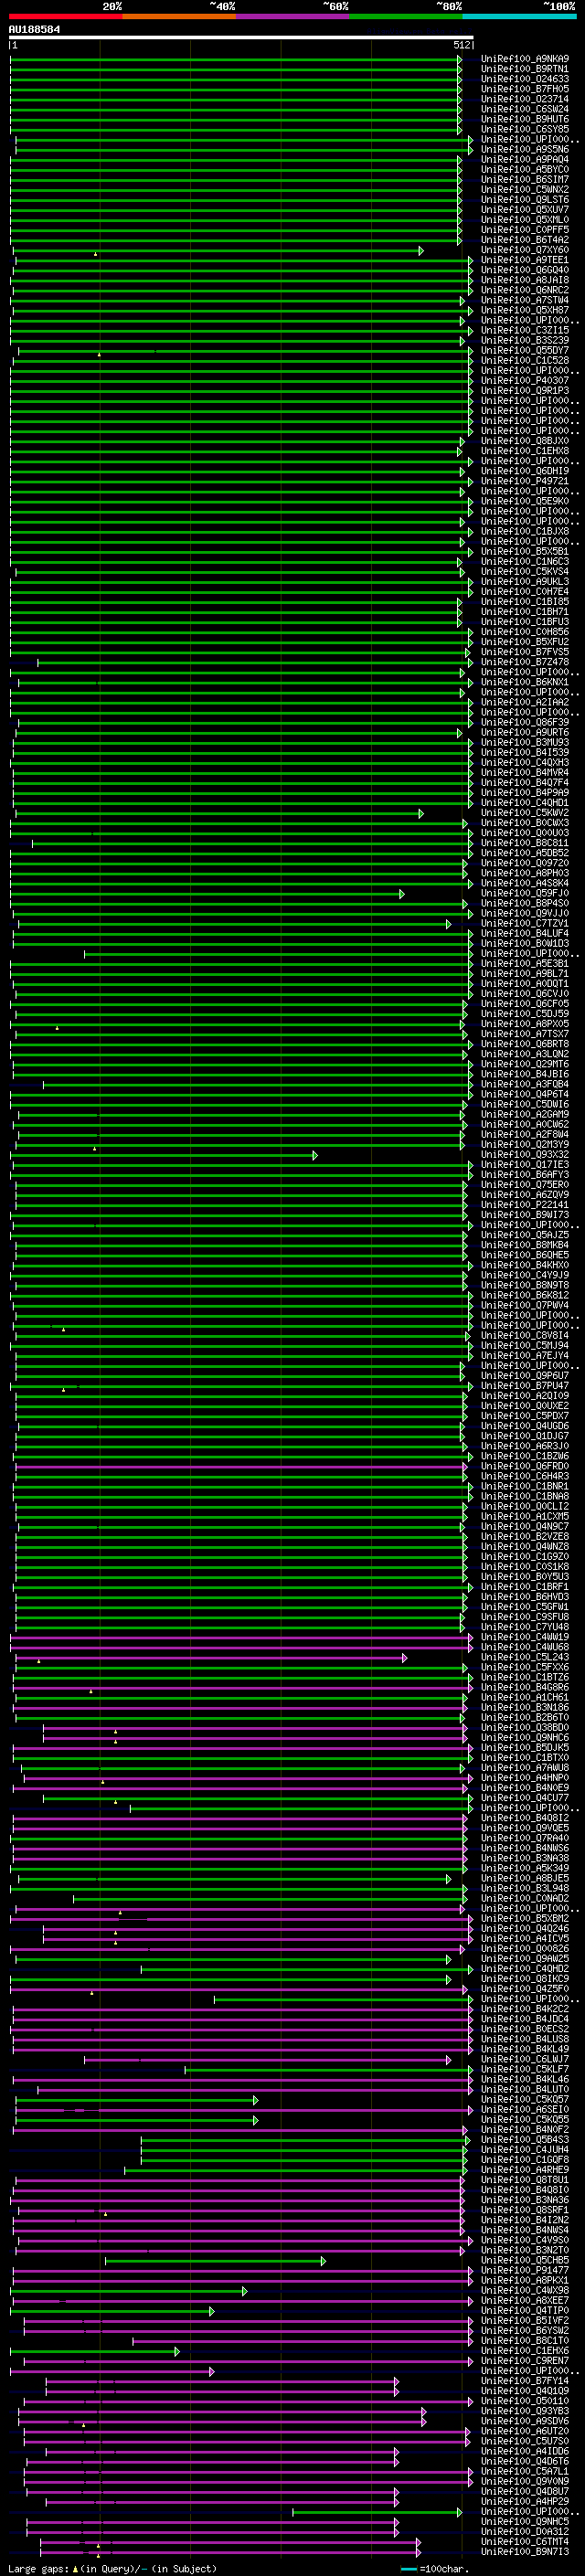
Task: Select the UniRef100_A9S5N6 label
Action: [524, 149]
